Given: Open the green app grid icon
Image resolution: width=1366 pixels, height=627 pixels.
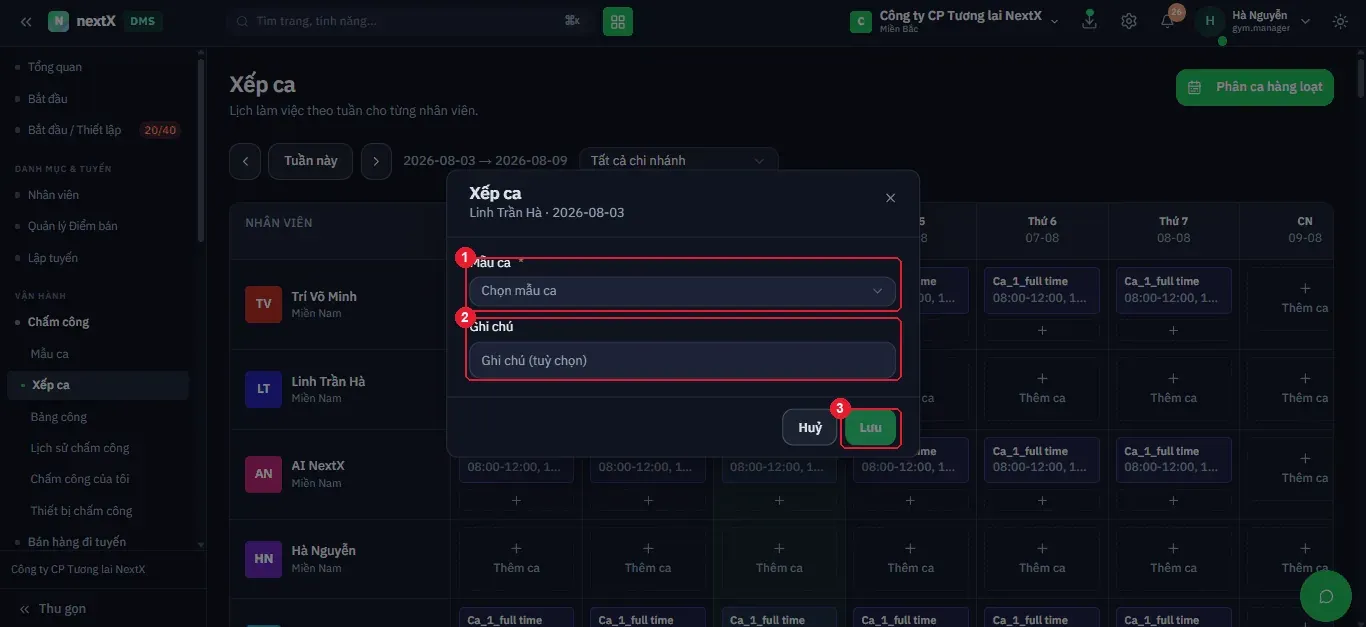Looking at the screenshot, I should point(618,21).
